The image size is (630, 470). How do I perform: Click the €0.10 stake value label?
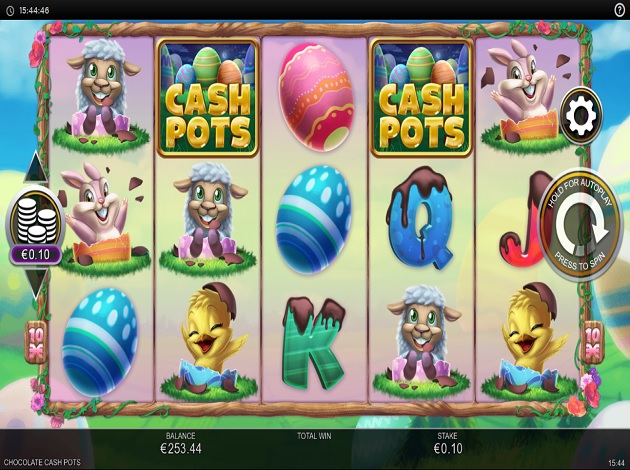pos(36,255)
